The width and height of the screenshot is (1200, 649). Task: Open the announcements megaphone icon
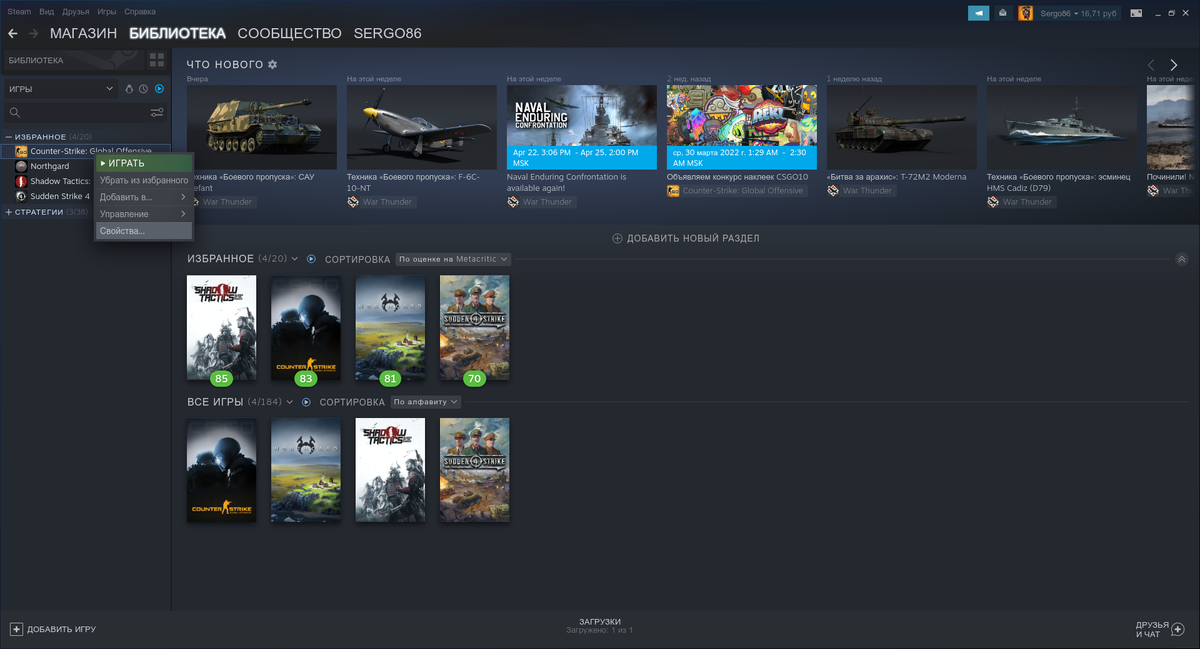pos(978,13)
